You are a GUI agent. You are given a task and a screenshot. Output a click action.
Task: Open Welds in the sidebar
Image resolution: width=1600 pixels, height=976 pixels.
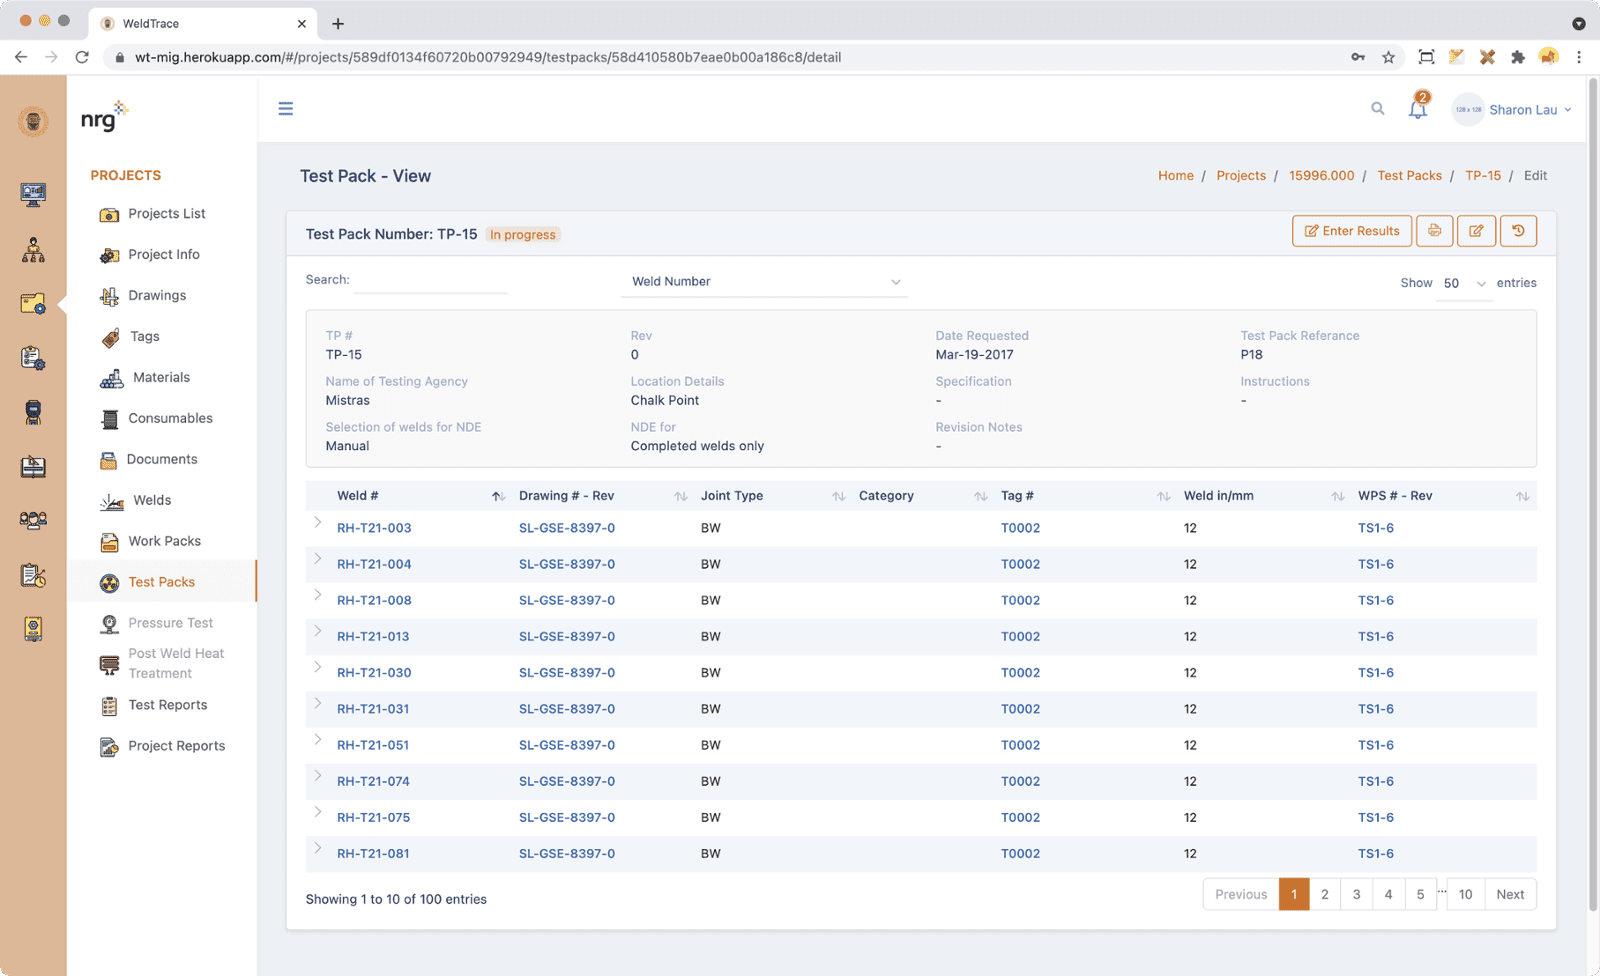[x=152, y=500]
